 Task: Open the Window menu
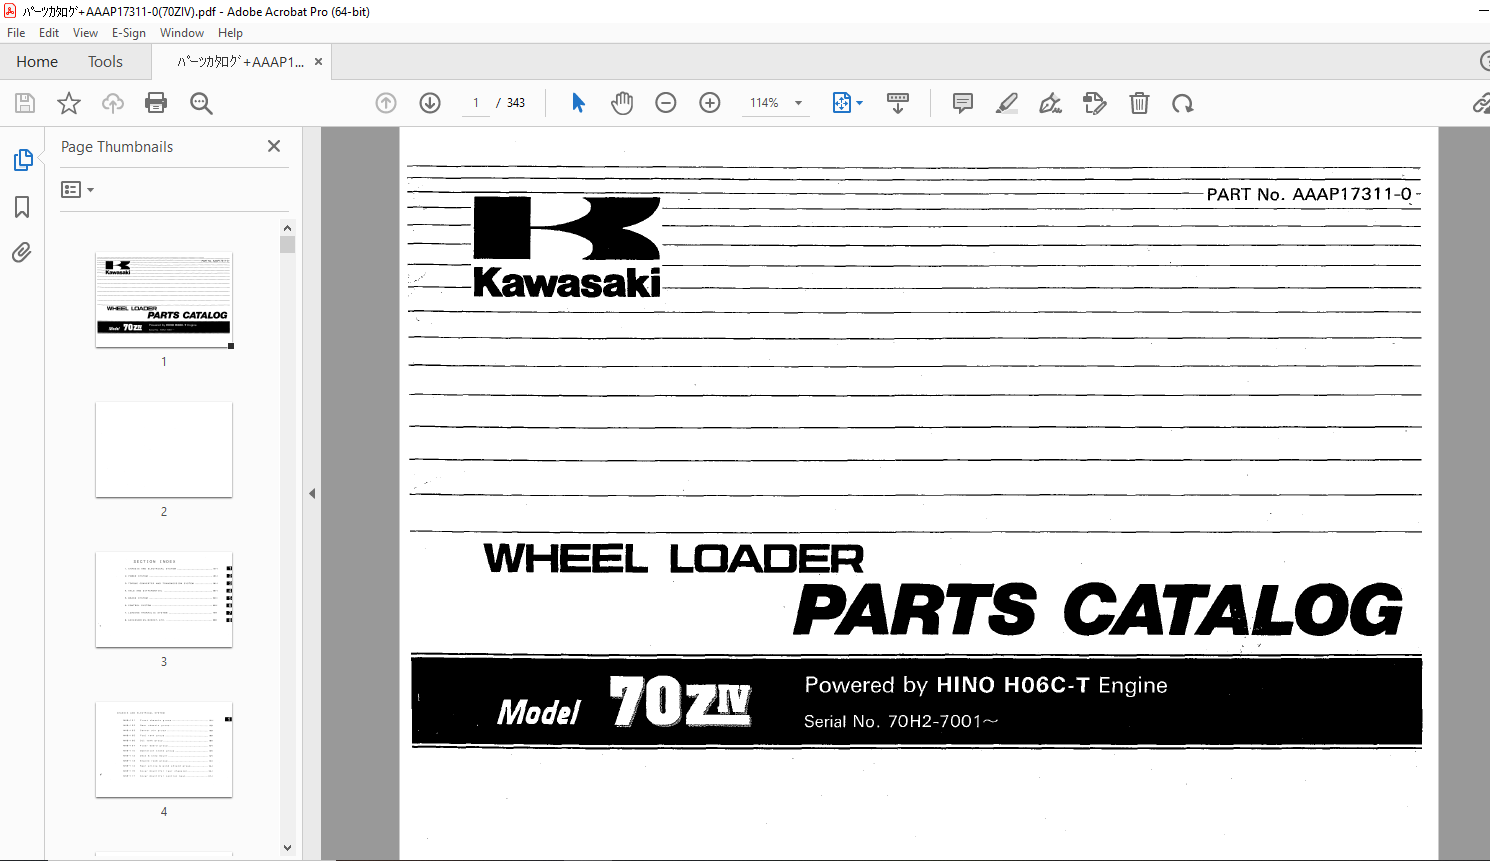tap(182, 33)
